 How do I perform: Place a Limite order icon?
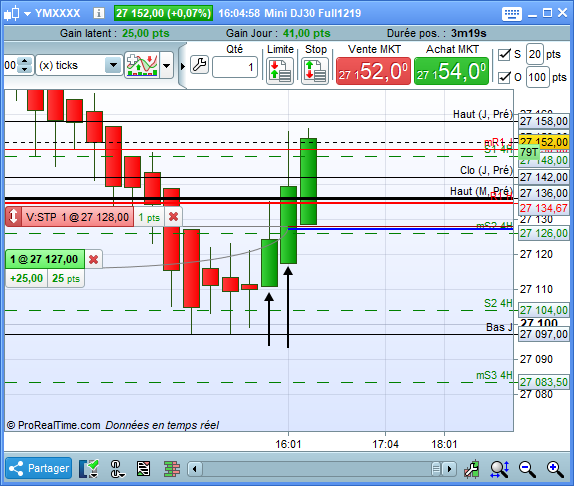[280, 71]
